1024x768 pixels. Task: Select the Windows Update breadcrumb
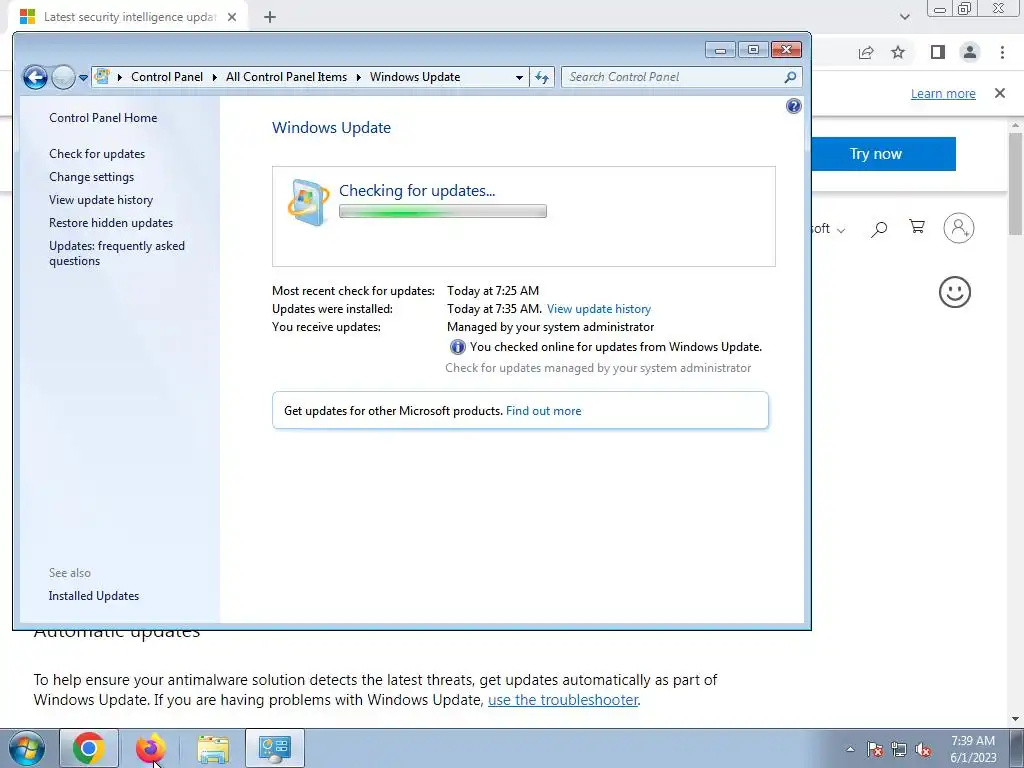pyautogui.click(x=415, y=77)
